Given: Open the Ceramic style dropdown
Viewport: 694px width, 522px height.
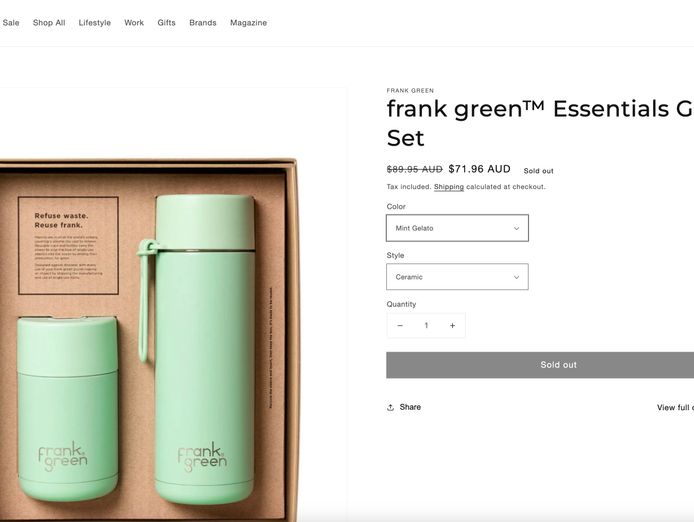Looking at the screenshot, I should point(457,277).
